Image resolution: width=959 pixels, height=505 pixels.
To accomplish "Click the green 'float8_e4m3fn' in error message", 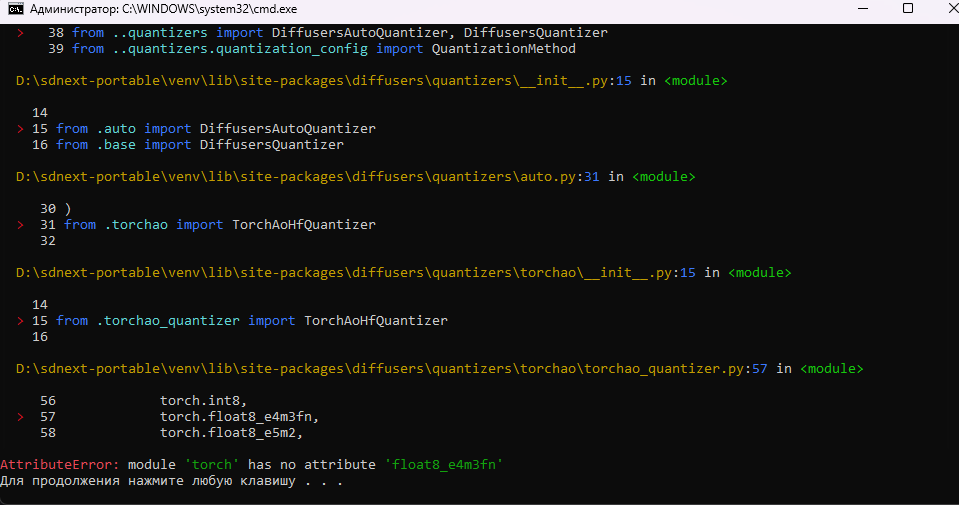I will pyautogui.click(x=444, y=465).
